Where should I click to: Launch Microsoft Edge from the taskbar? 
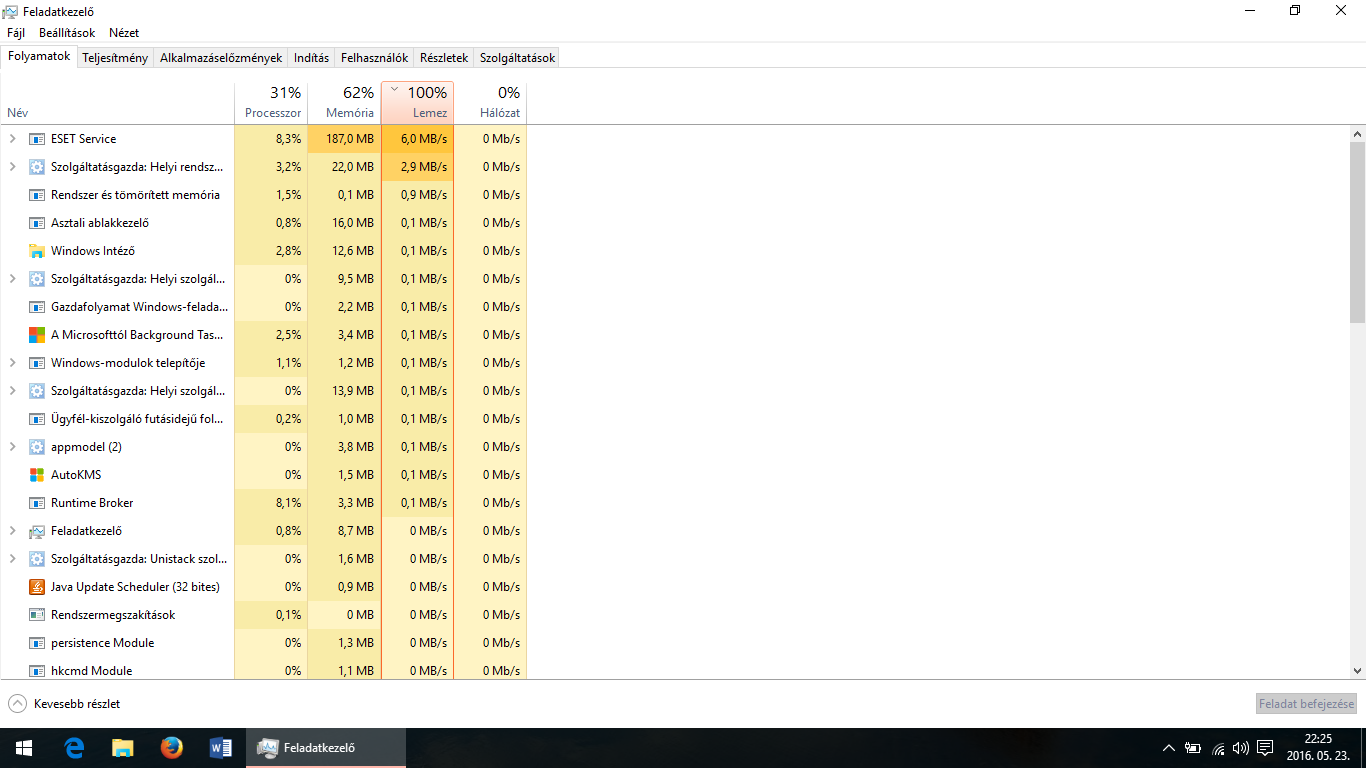click(74, 748)
